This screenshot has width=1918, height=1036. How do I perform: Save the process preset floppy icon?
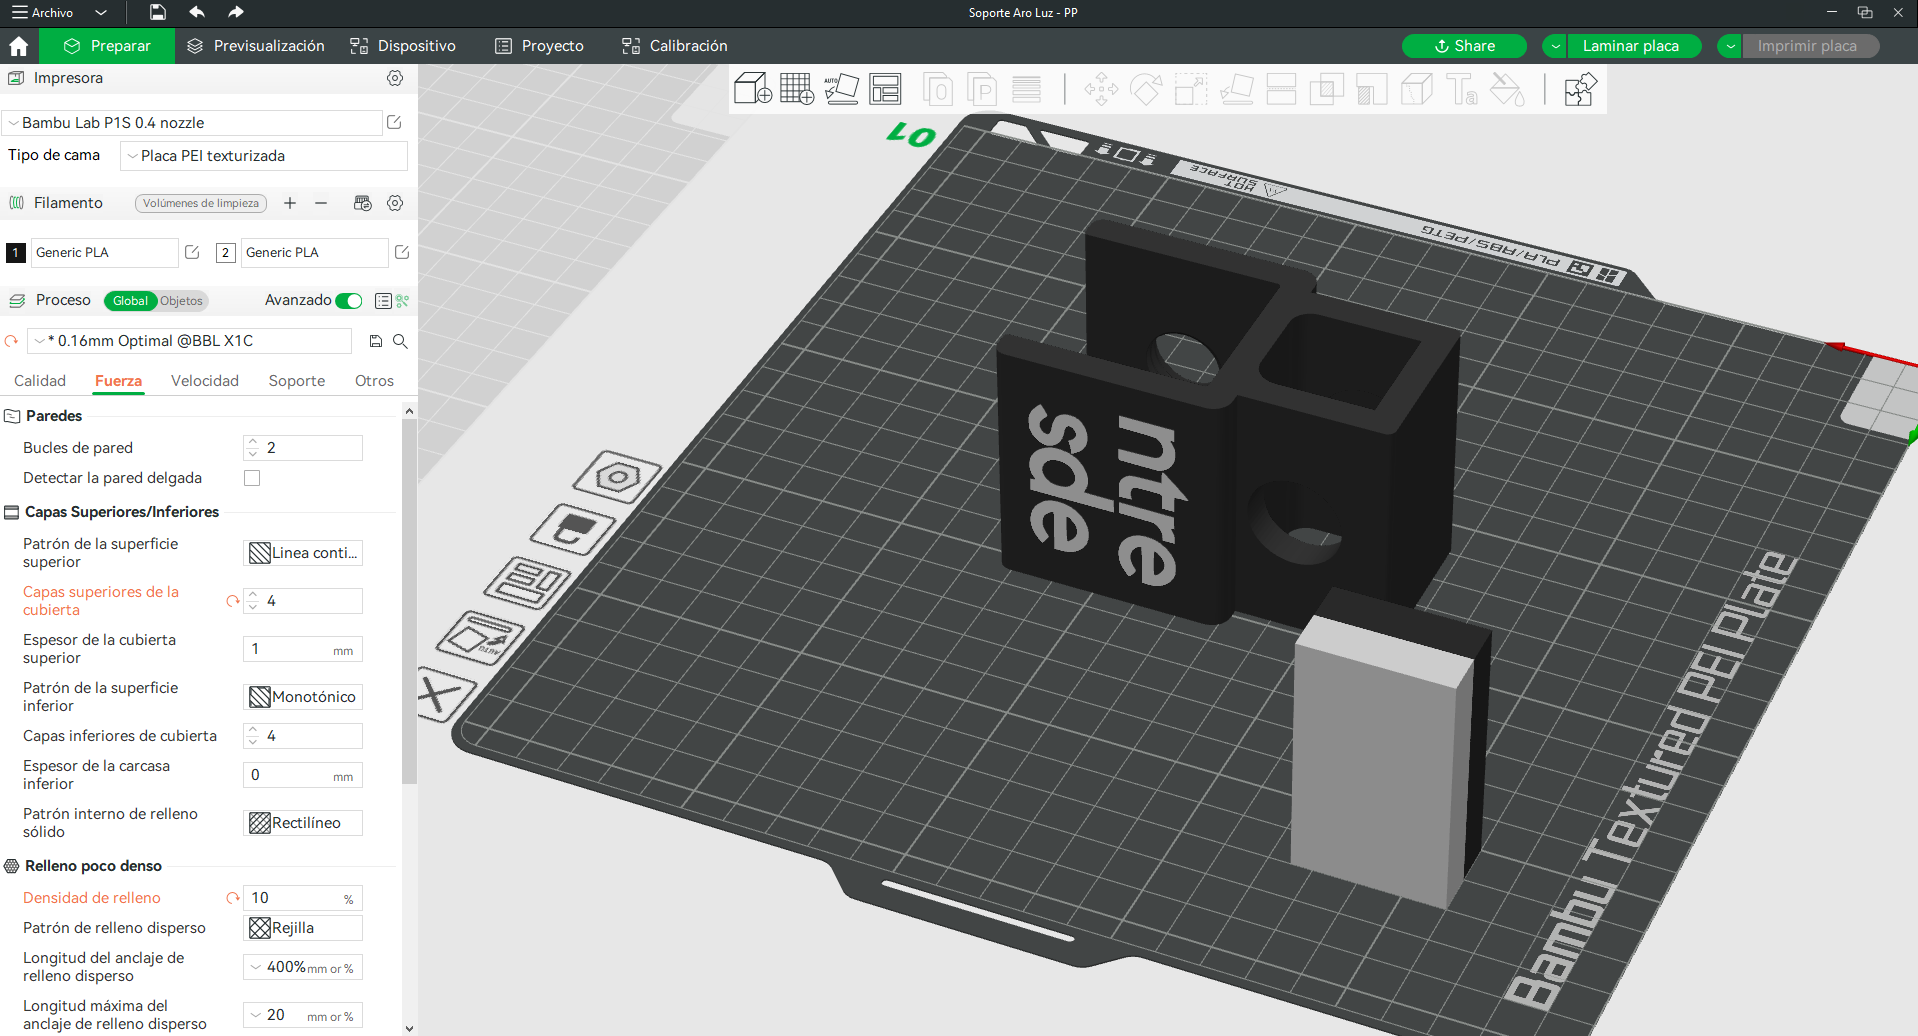376,341
